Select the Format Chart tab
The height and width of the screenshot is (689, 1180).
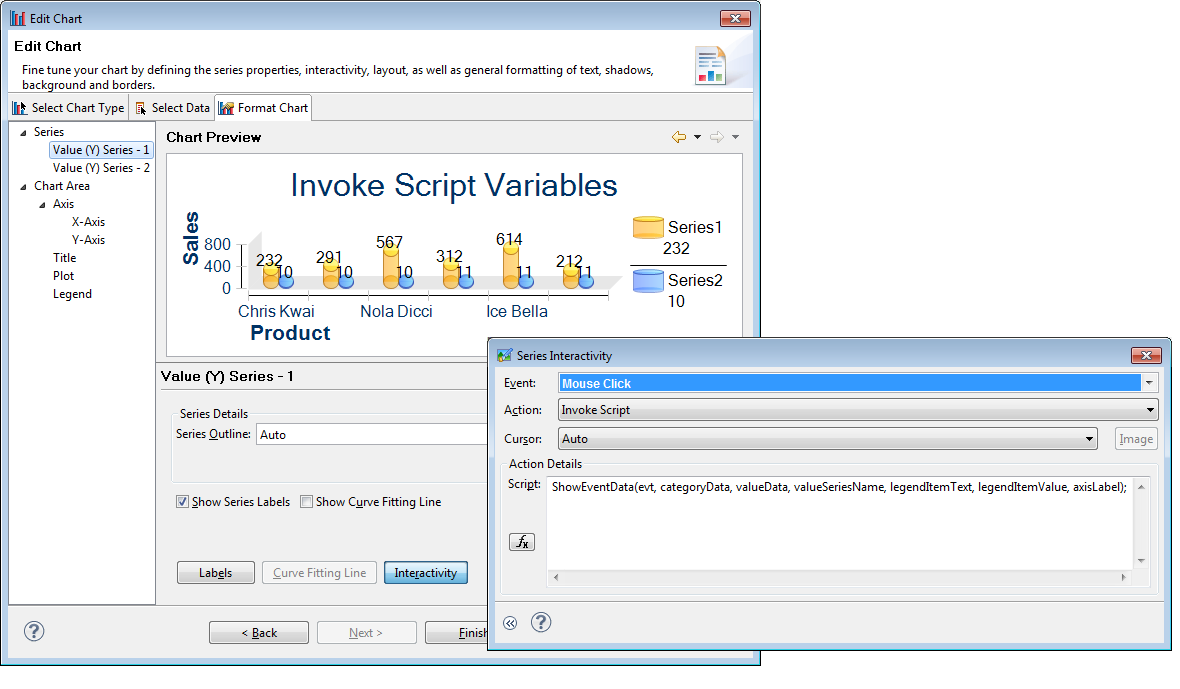[263, 108]
